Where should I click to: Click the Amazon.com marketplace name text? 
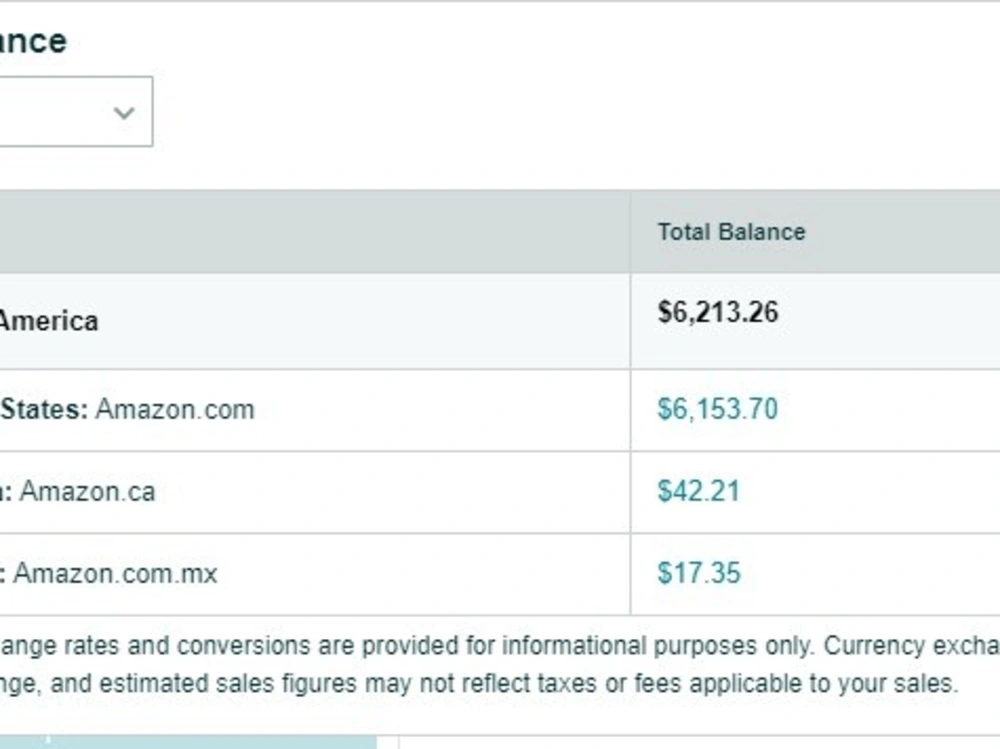[175, 409]
